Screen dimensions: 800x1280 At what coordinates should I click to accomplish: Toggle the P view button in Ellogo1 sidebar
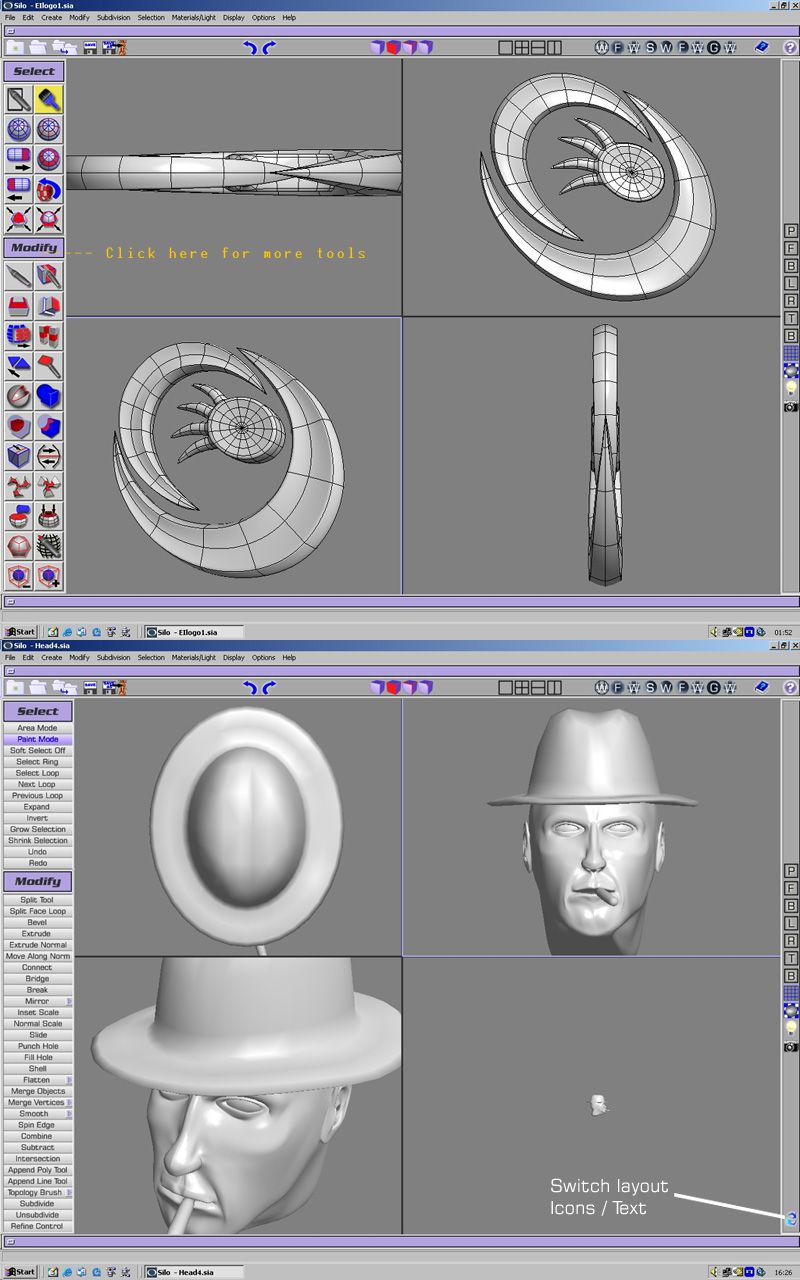coord(791,230)
